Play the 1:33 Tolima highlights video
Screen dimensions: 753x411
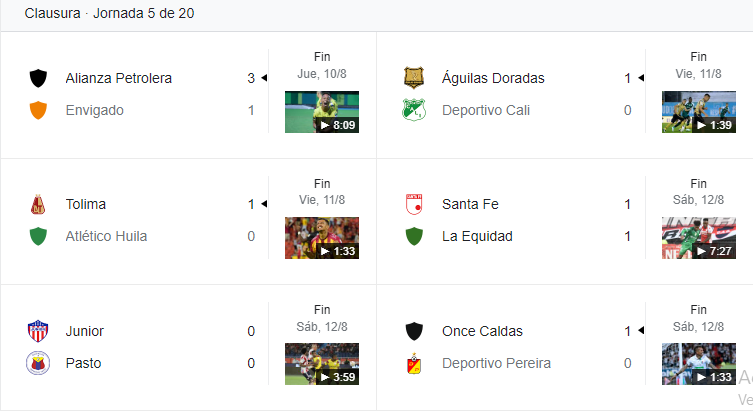click(321, 238)
